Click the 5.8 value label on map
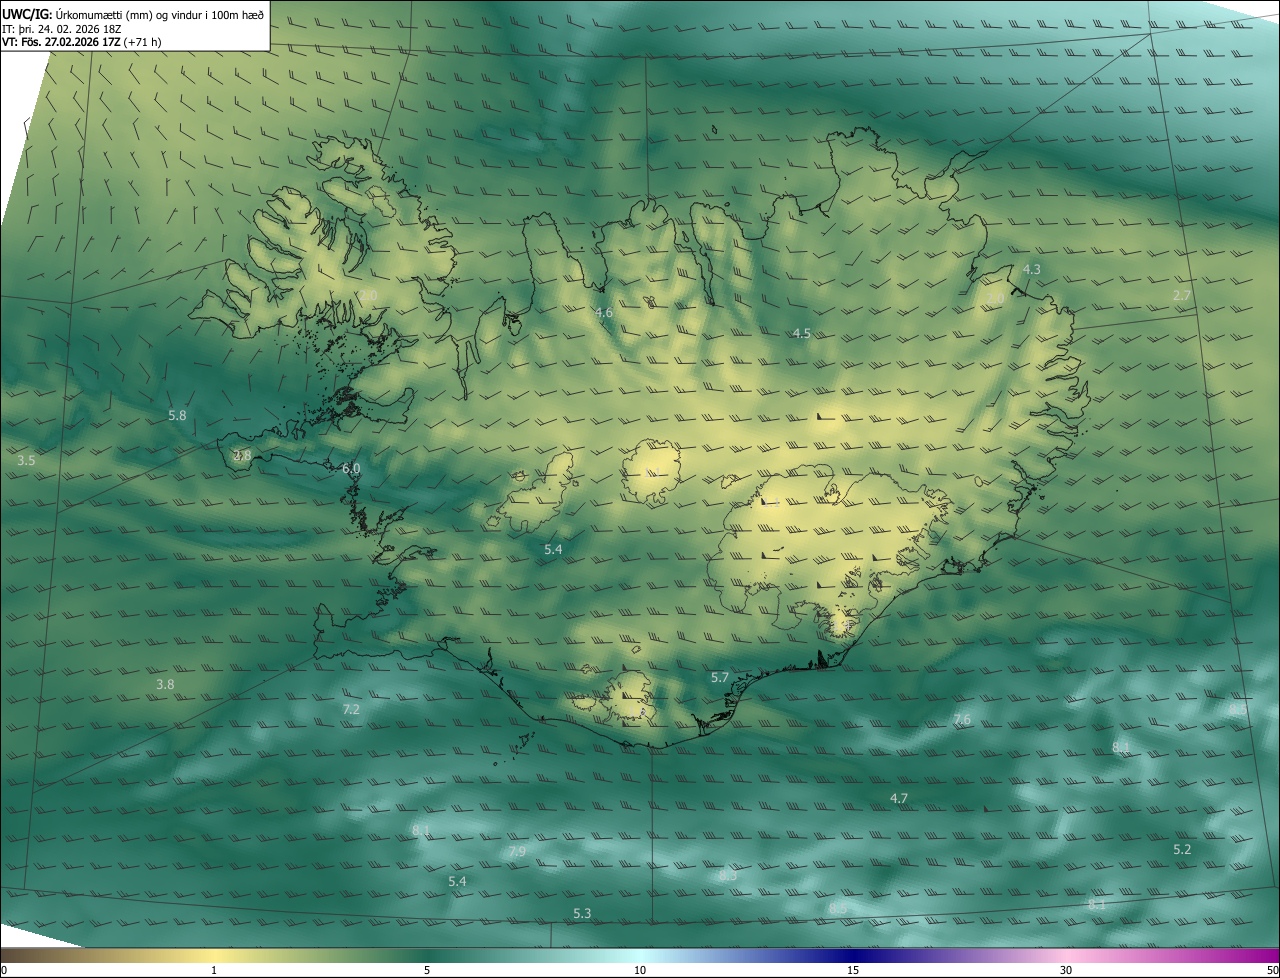1280x978 pixels. 177,415
